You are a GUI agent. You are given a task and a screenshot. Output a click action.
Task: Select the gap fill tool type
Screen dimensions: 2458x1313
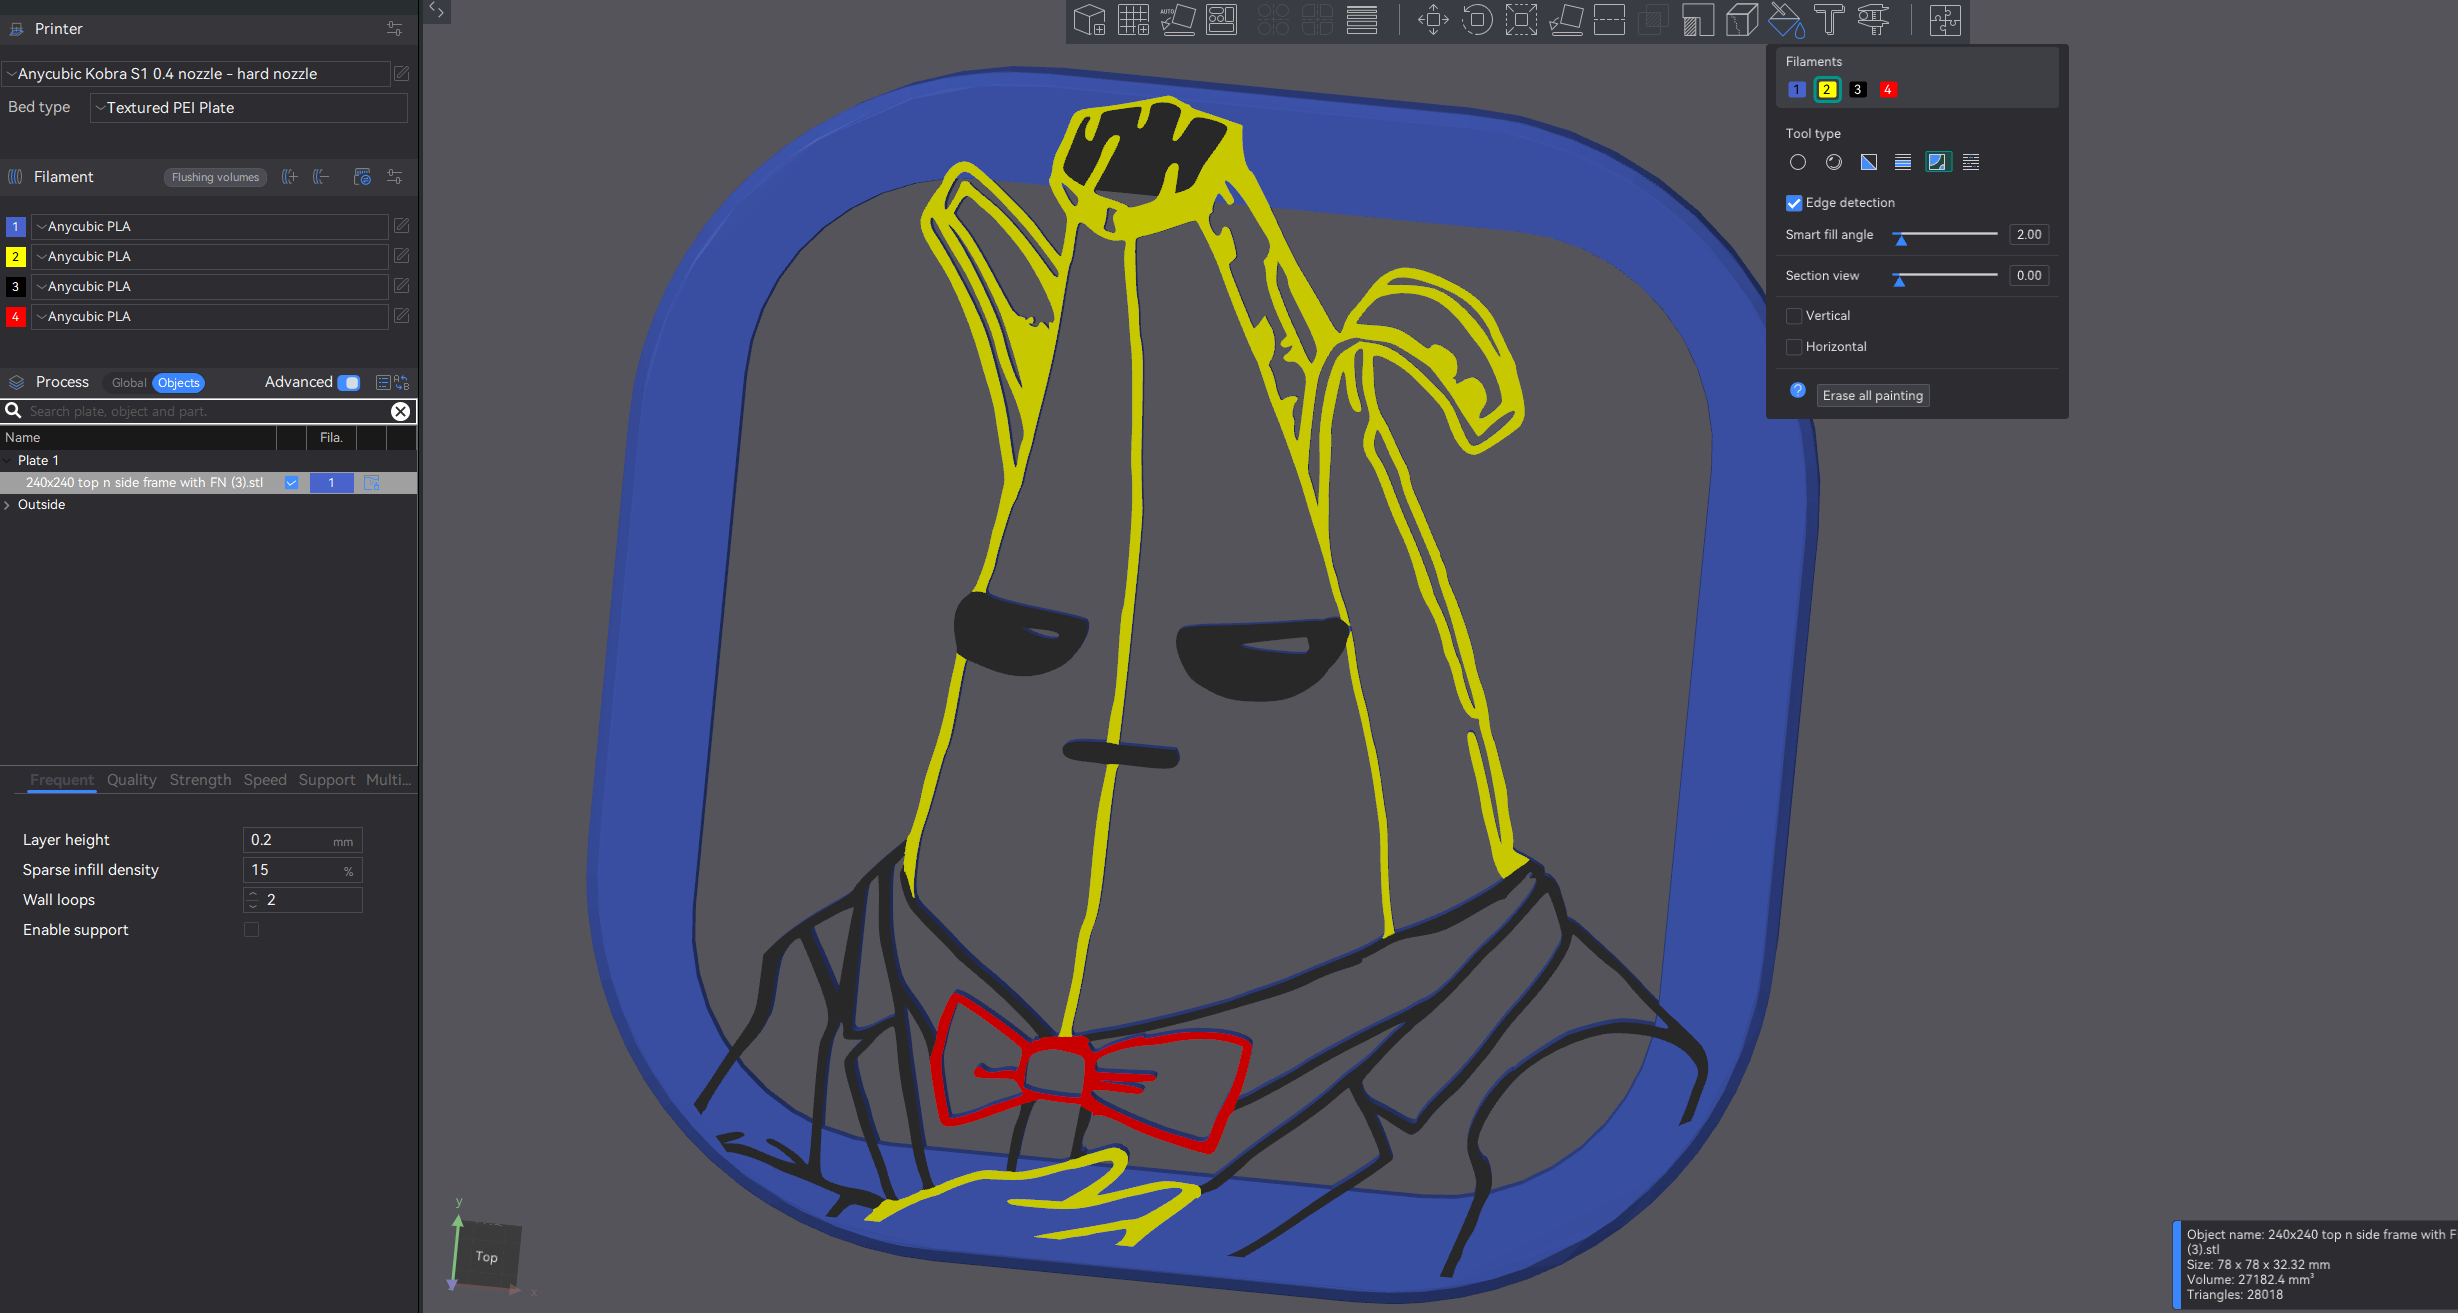1971,162
